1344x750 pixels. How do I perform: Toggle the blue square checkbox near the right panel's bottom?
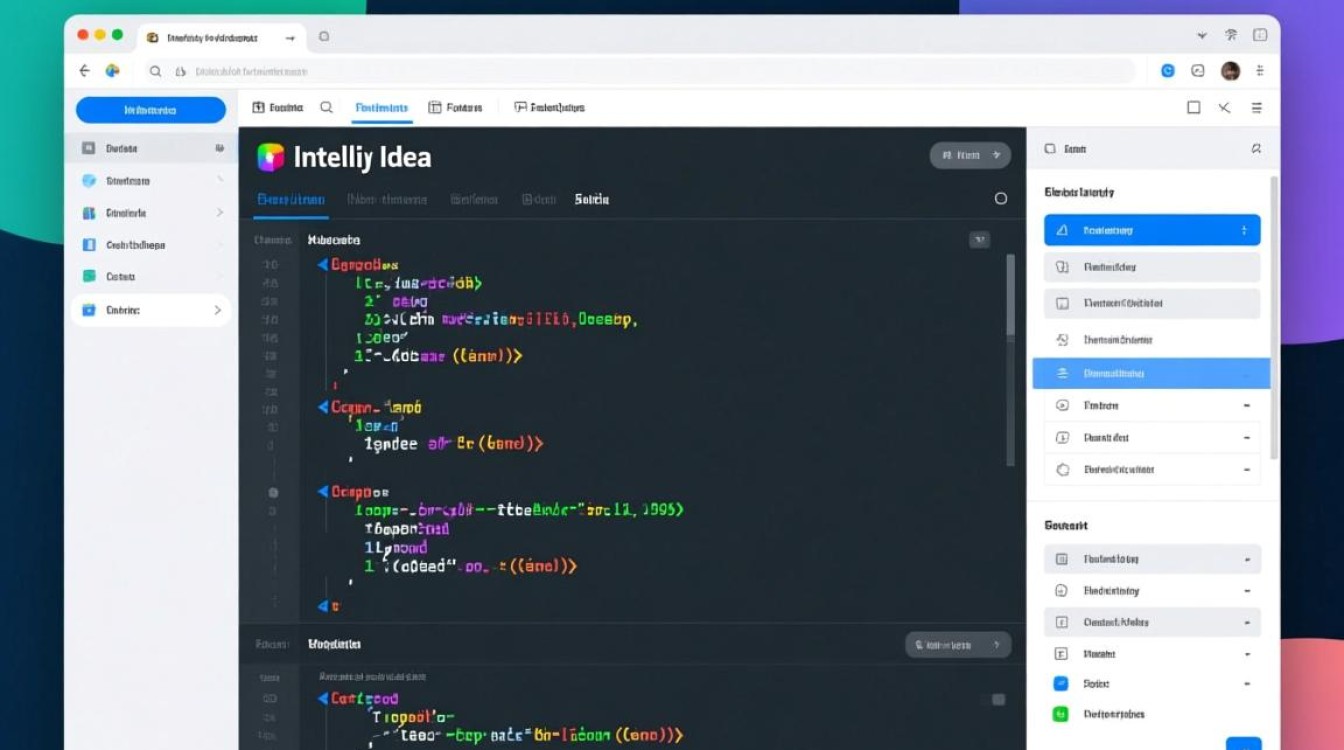[1061, 684]
